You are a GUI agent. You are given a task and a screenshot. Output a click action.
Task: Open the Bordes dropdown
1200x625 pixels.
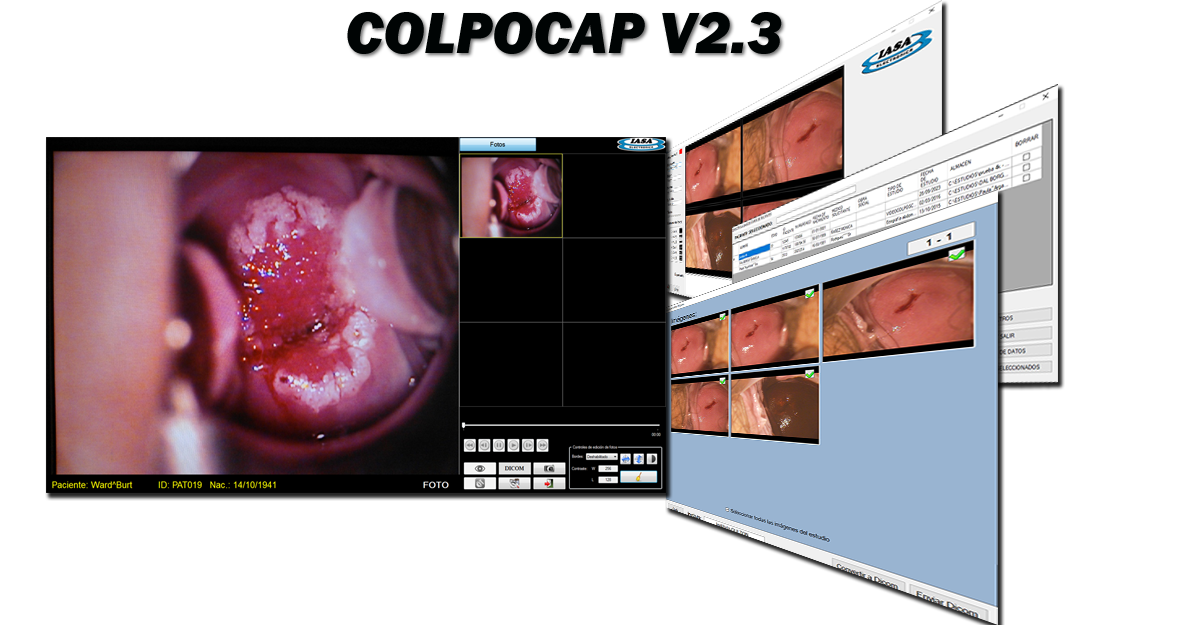[x=601, y=457]
